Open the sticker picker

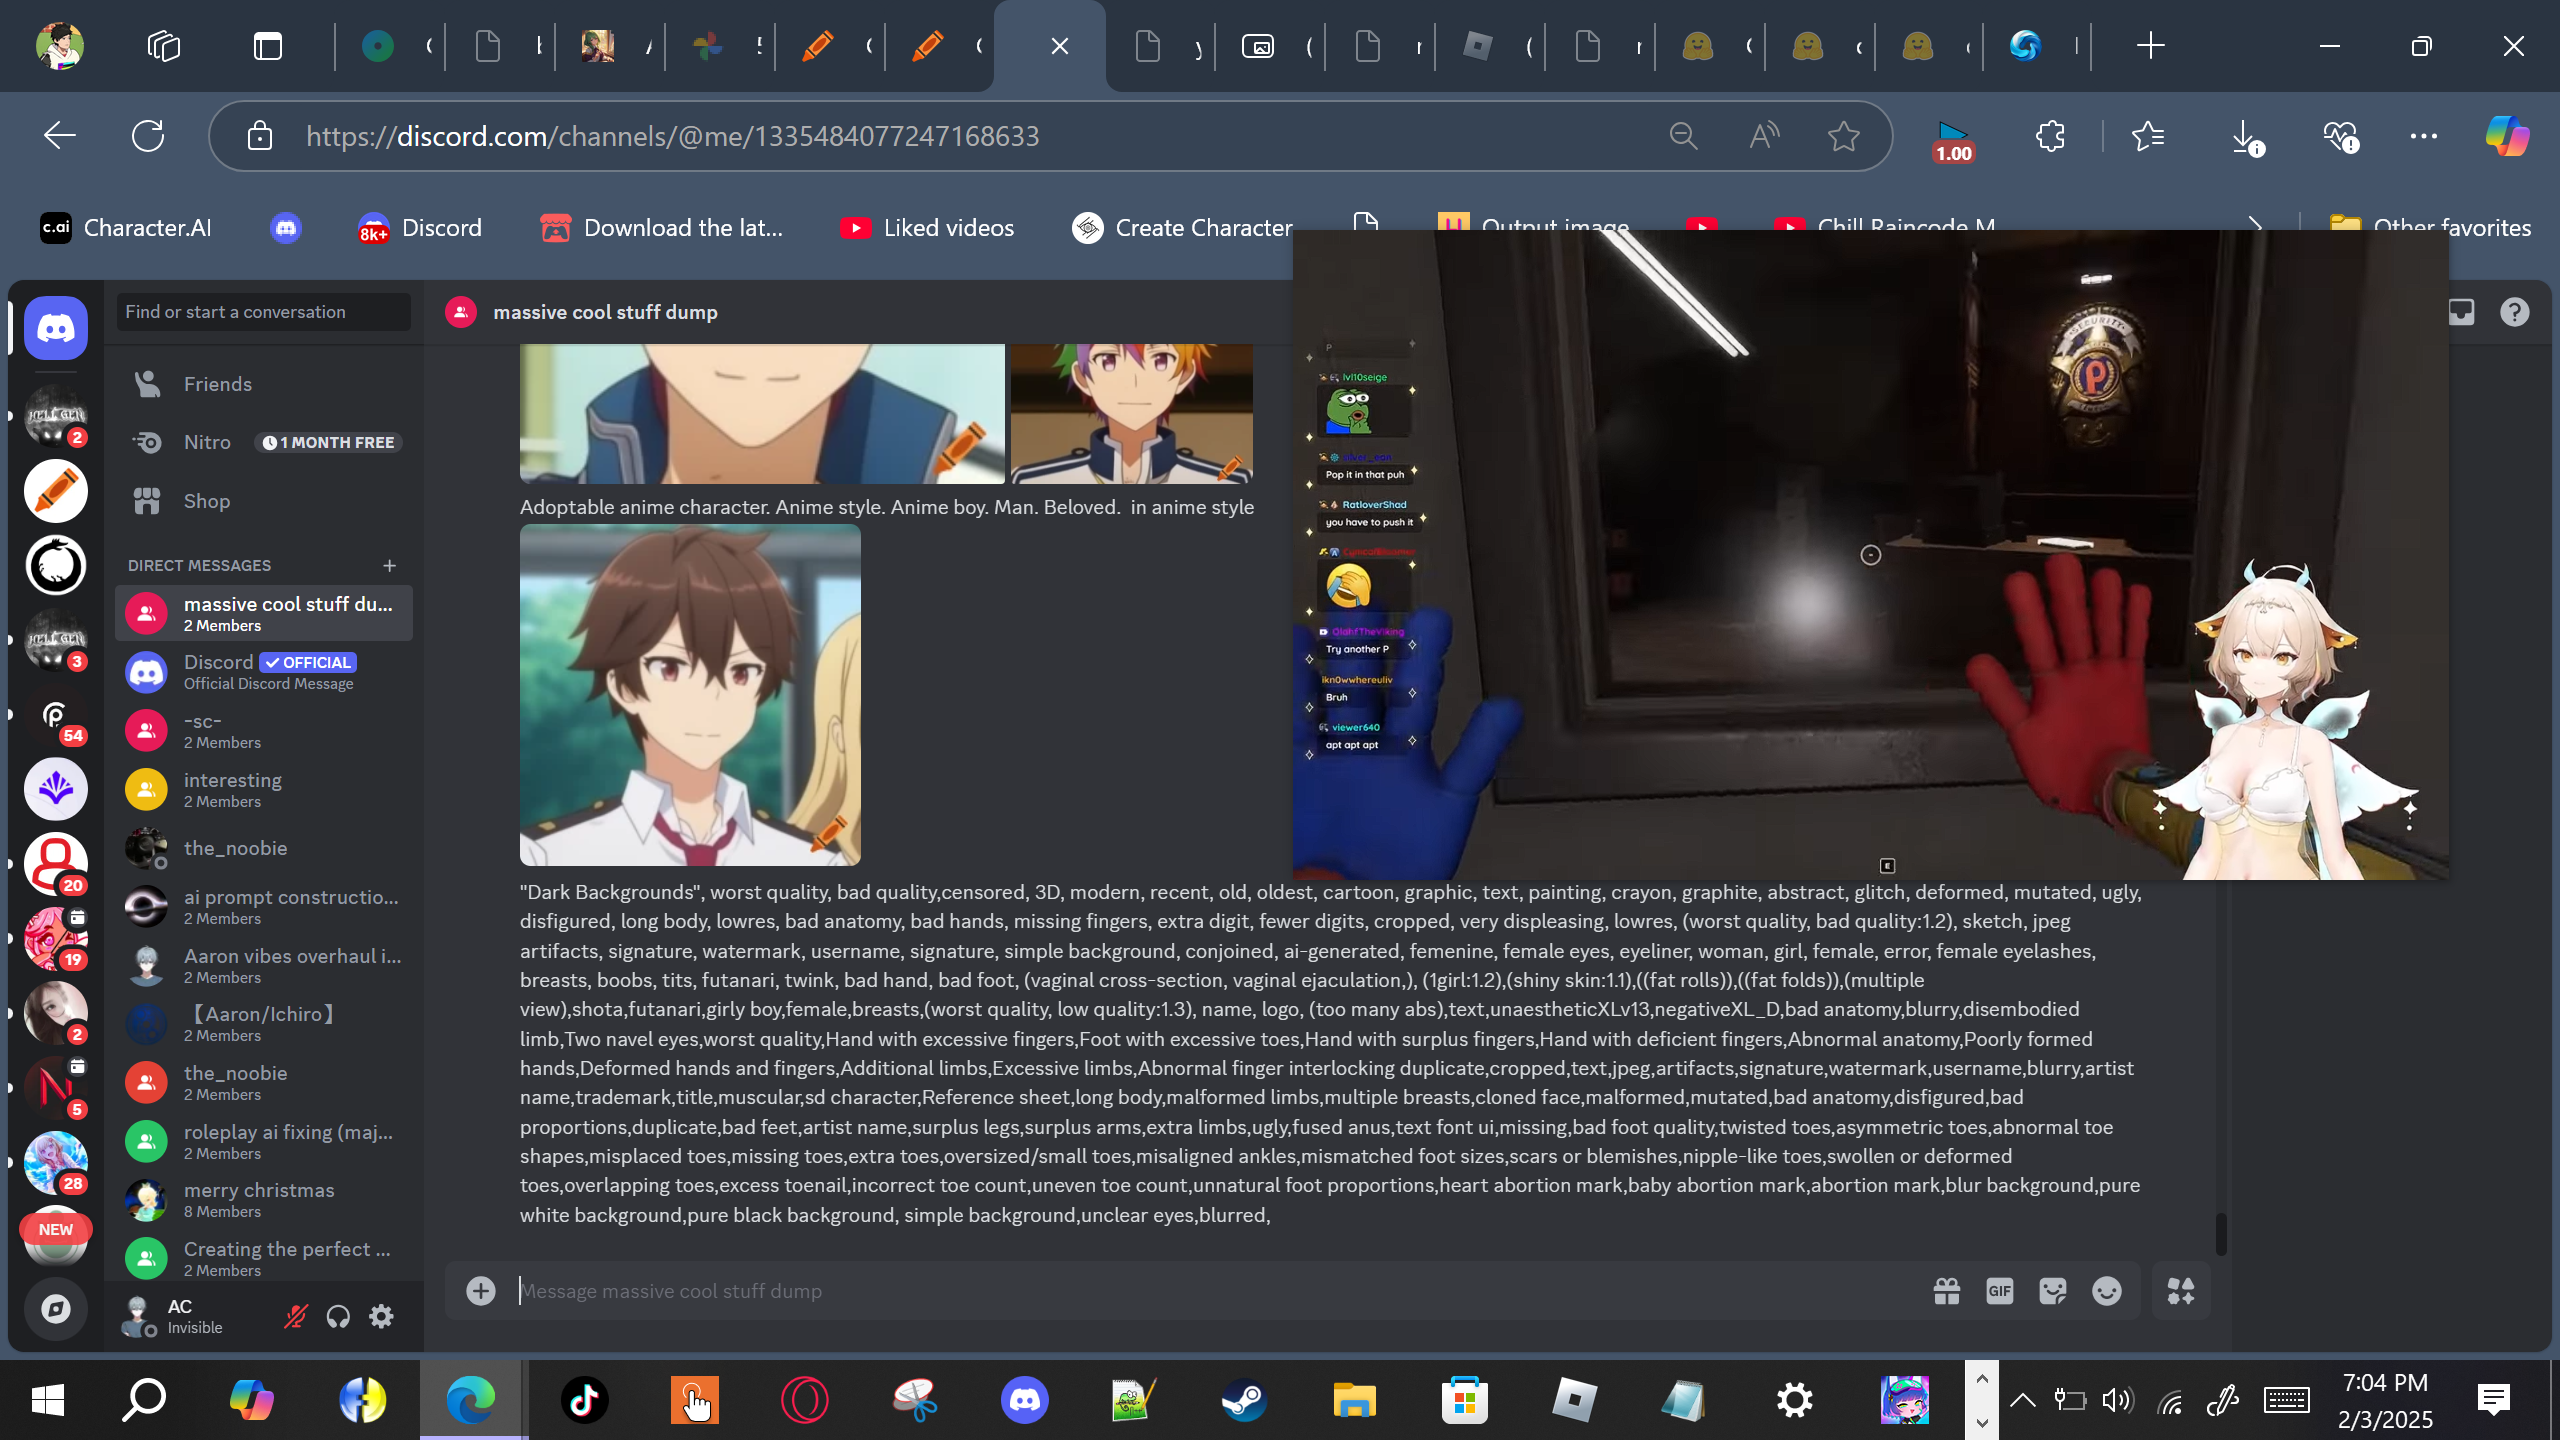pos(2053,1291)
